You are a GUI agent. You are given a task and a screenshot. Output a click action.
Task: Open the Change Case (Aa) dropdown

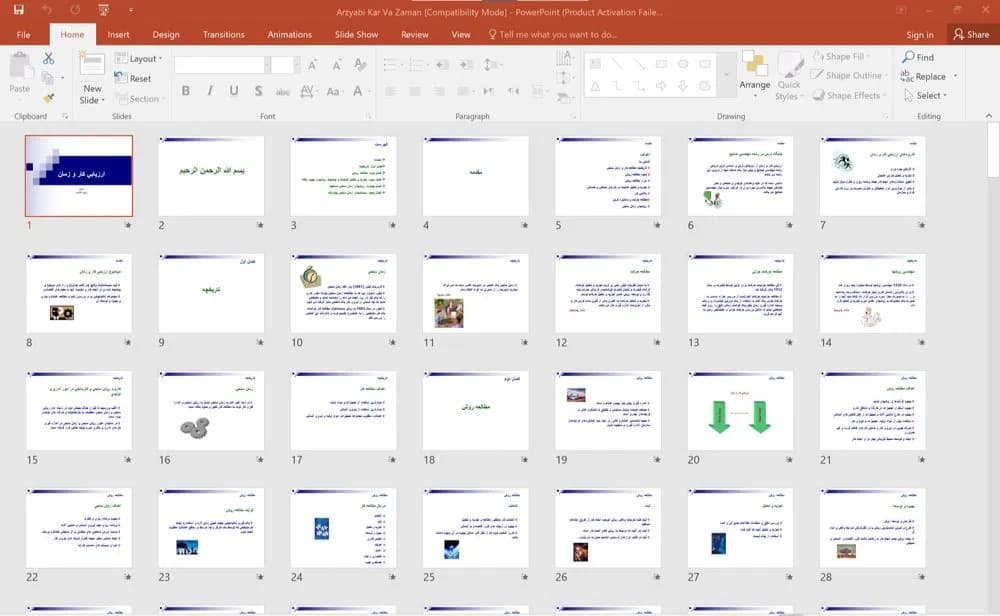334,92
